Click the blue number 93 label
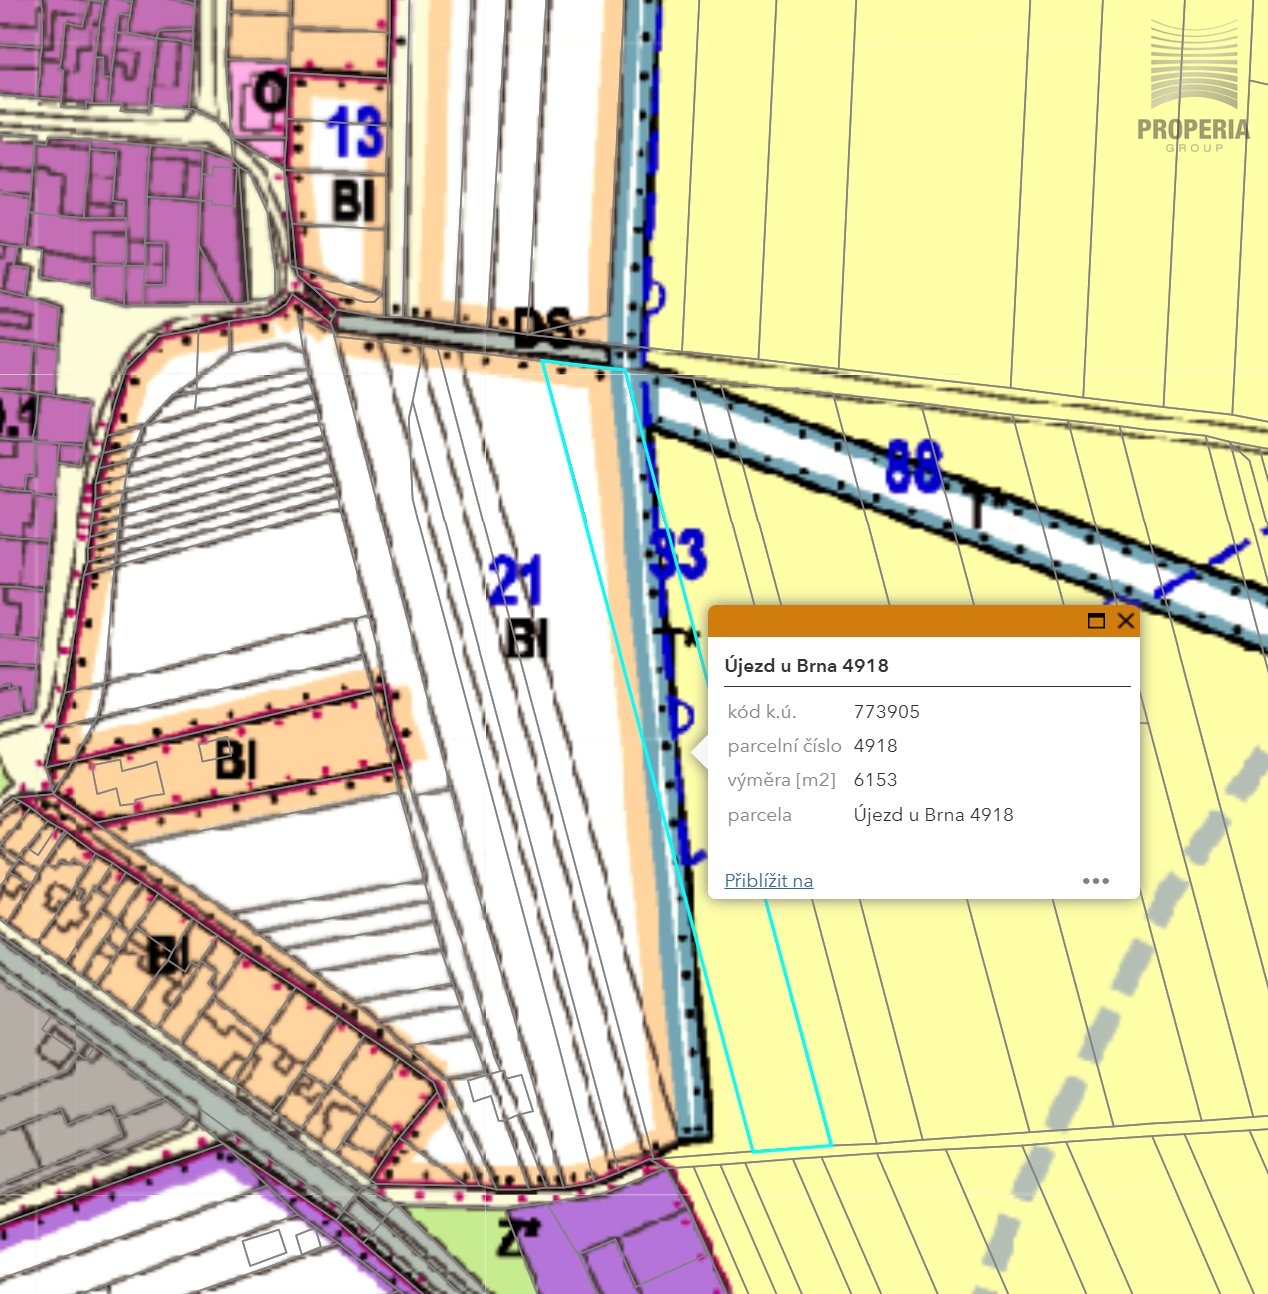This screenshot has height=1294, width=1268. (x=678, y=553)
